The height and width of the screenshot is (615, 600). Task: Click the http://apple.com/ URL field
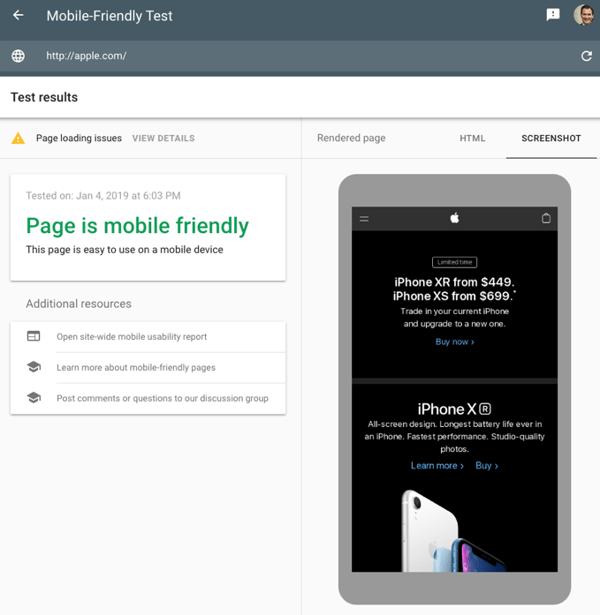pyautogui.click(x=302, y=56)
